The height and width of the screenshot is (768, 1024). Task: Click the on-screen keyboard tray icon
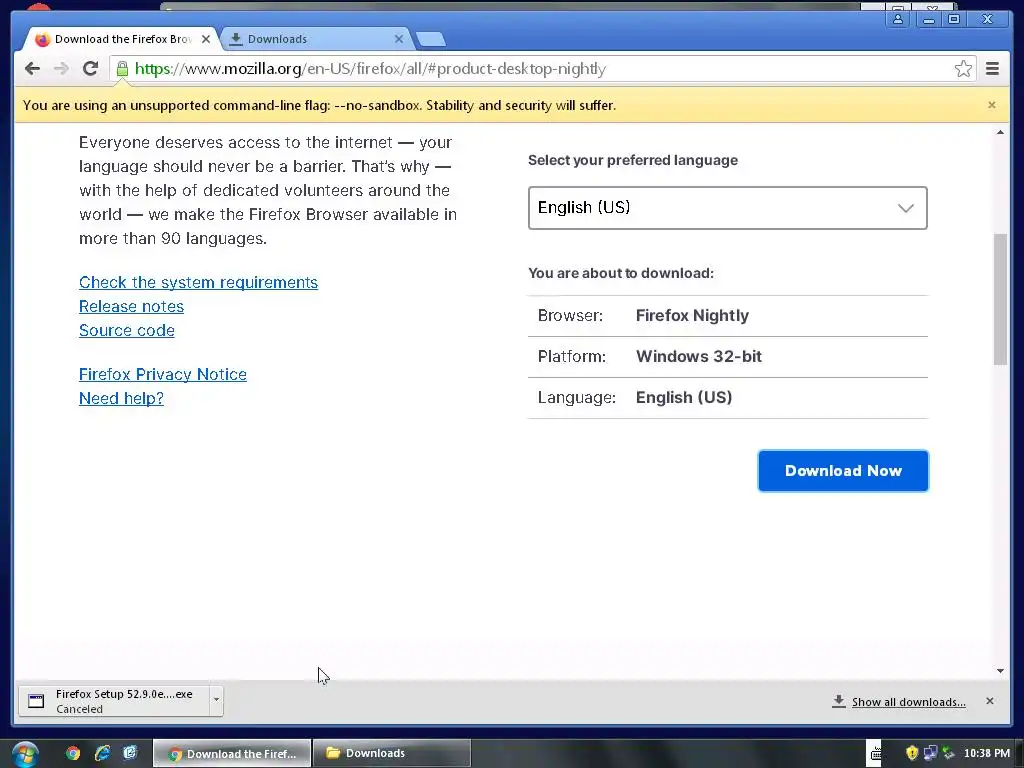[875, 754]
